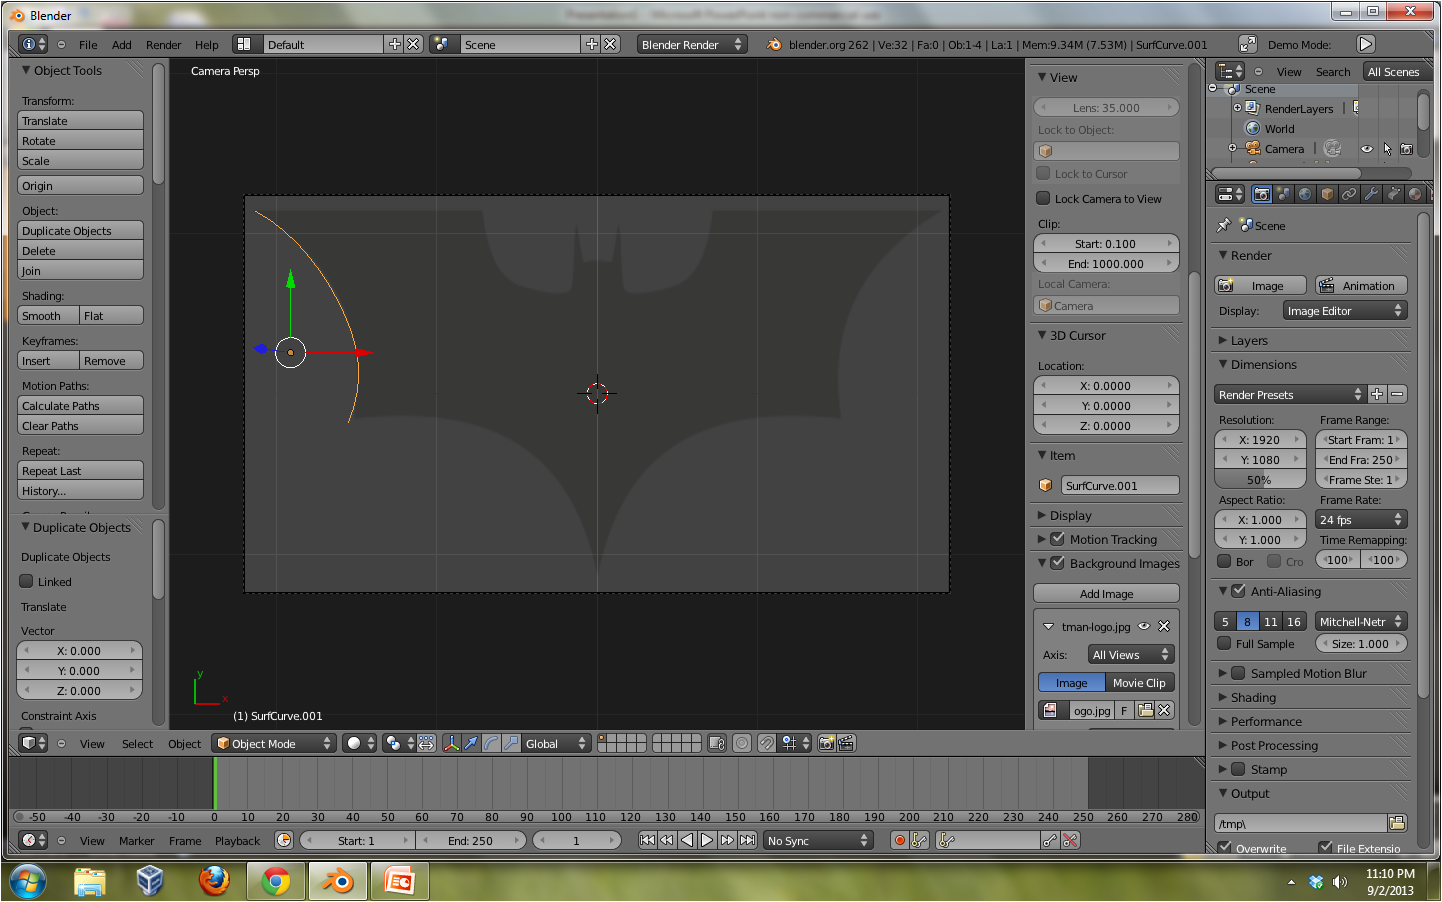Toggle the Anti-Aliasing checkbox
The width and height of the screenshot is (1442, 902).
1238,591
